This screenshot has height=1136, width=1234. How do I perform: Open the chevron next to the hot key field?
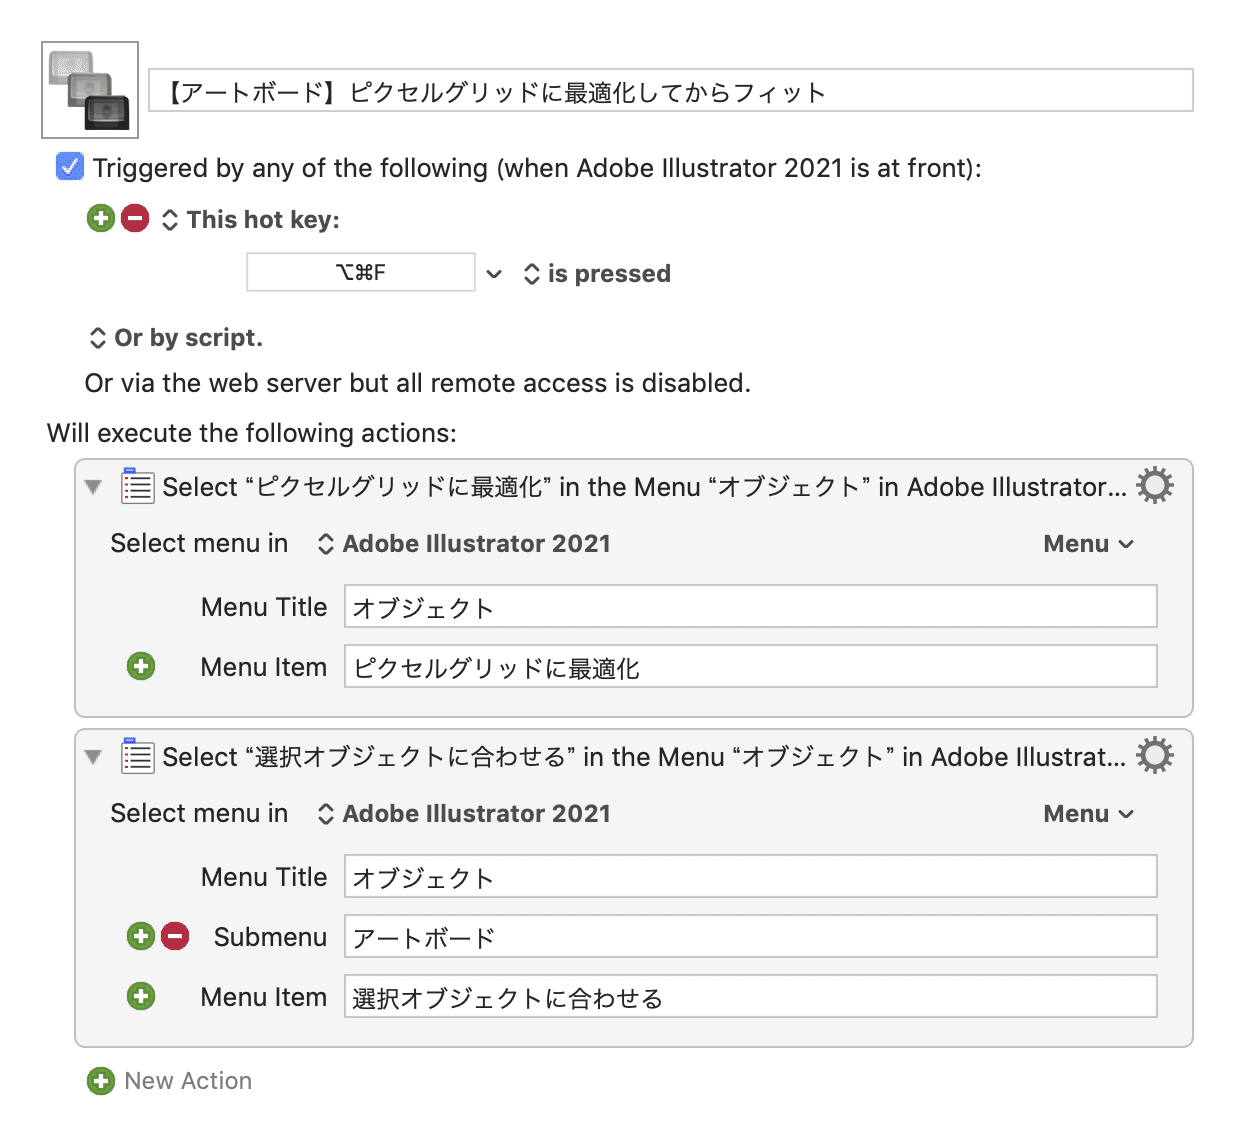(494, 273)
